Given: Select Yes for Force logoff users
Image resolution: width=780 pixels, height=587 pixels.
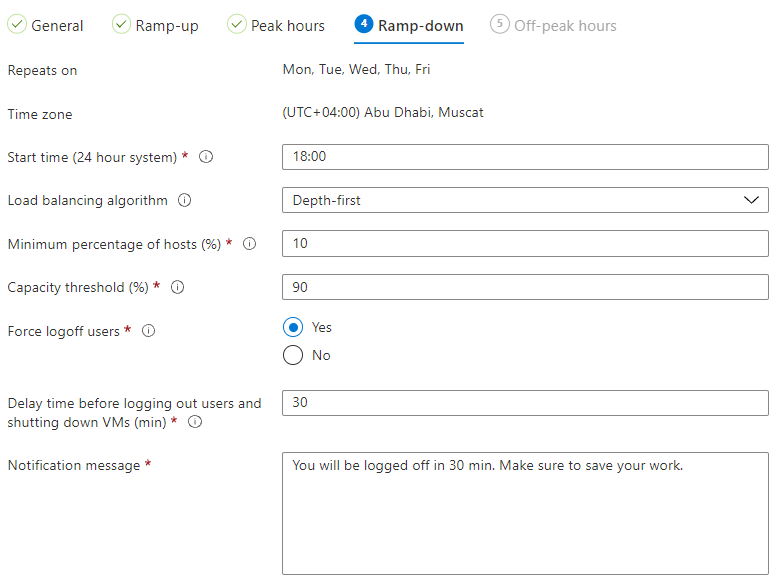Looking at the screenshot, I should point(293,327).
